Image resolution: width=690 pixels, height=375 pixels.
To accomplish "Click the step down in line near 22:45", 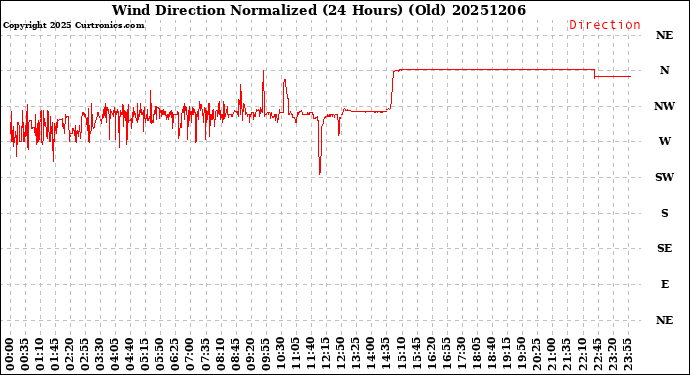I will (x=595, y=73).
